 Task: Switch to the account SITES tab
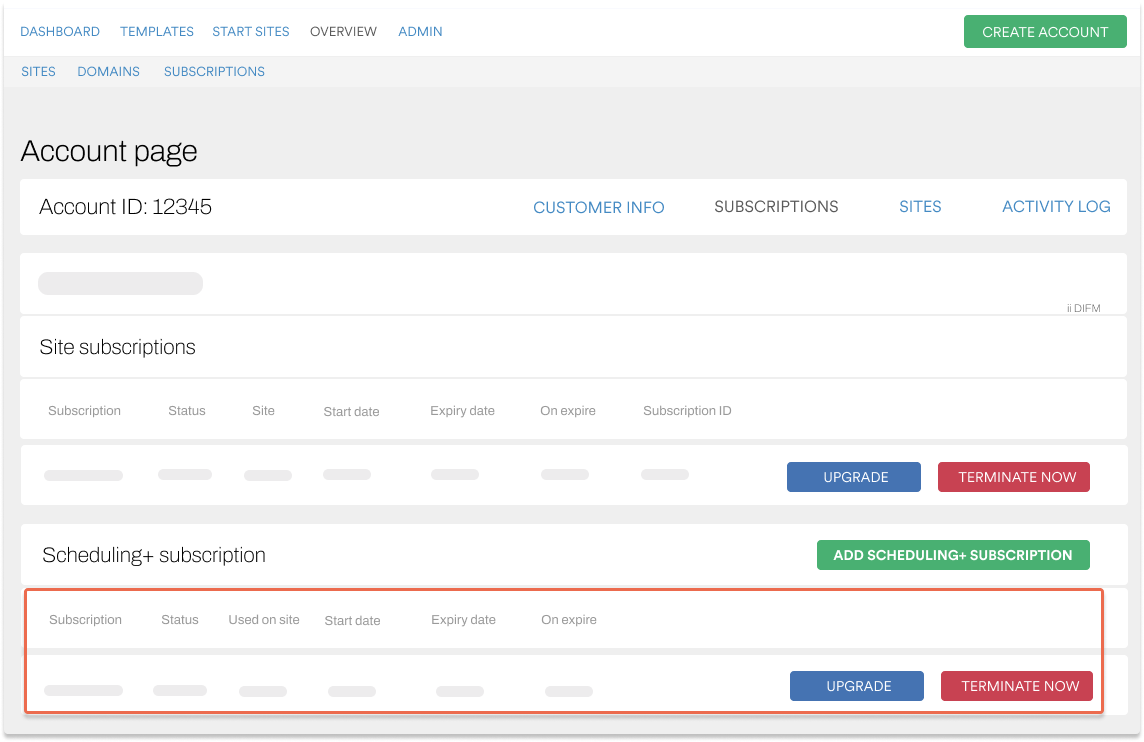[x=920, y=206]
